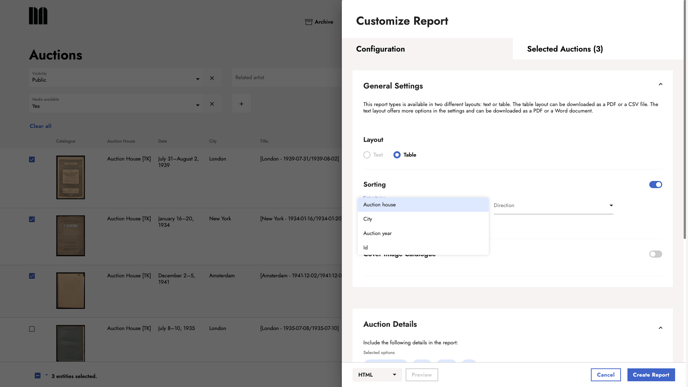Open the Visibility dropdown
This screenshot has width=688, height=387.
point(116,78)
